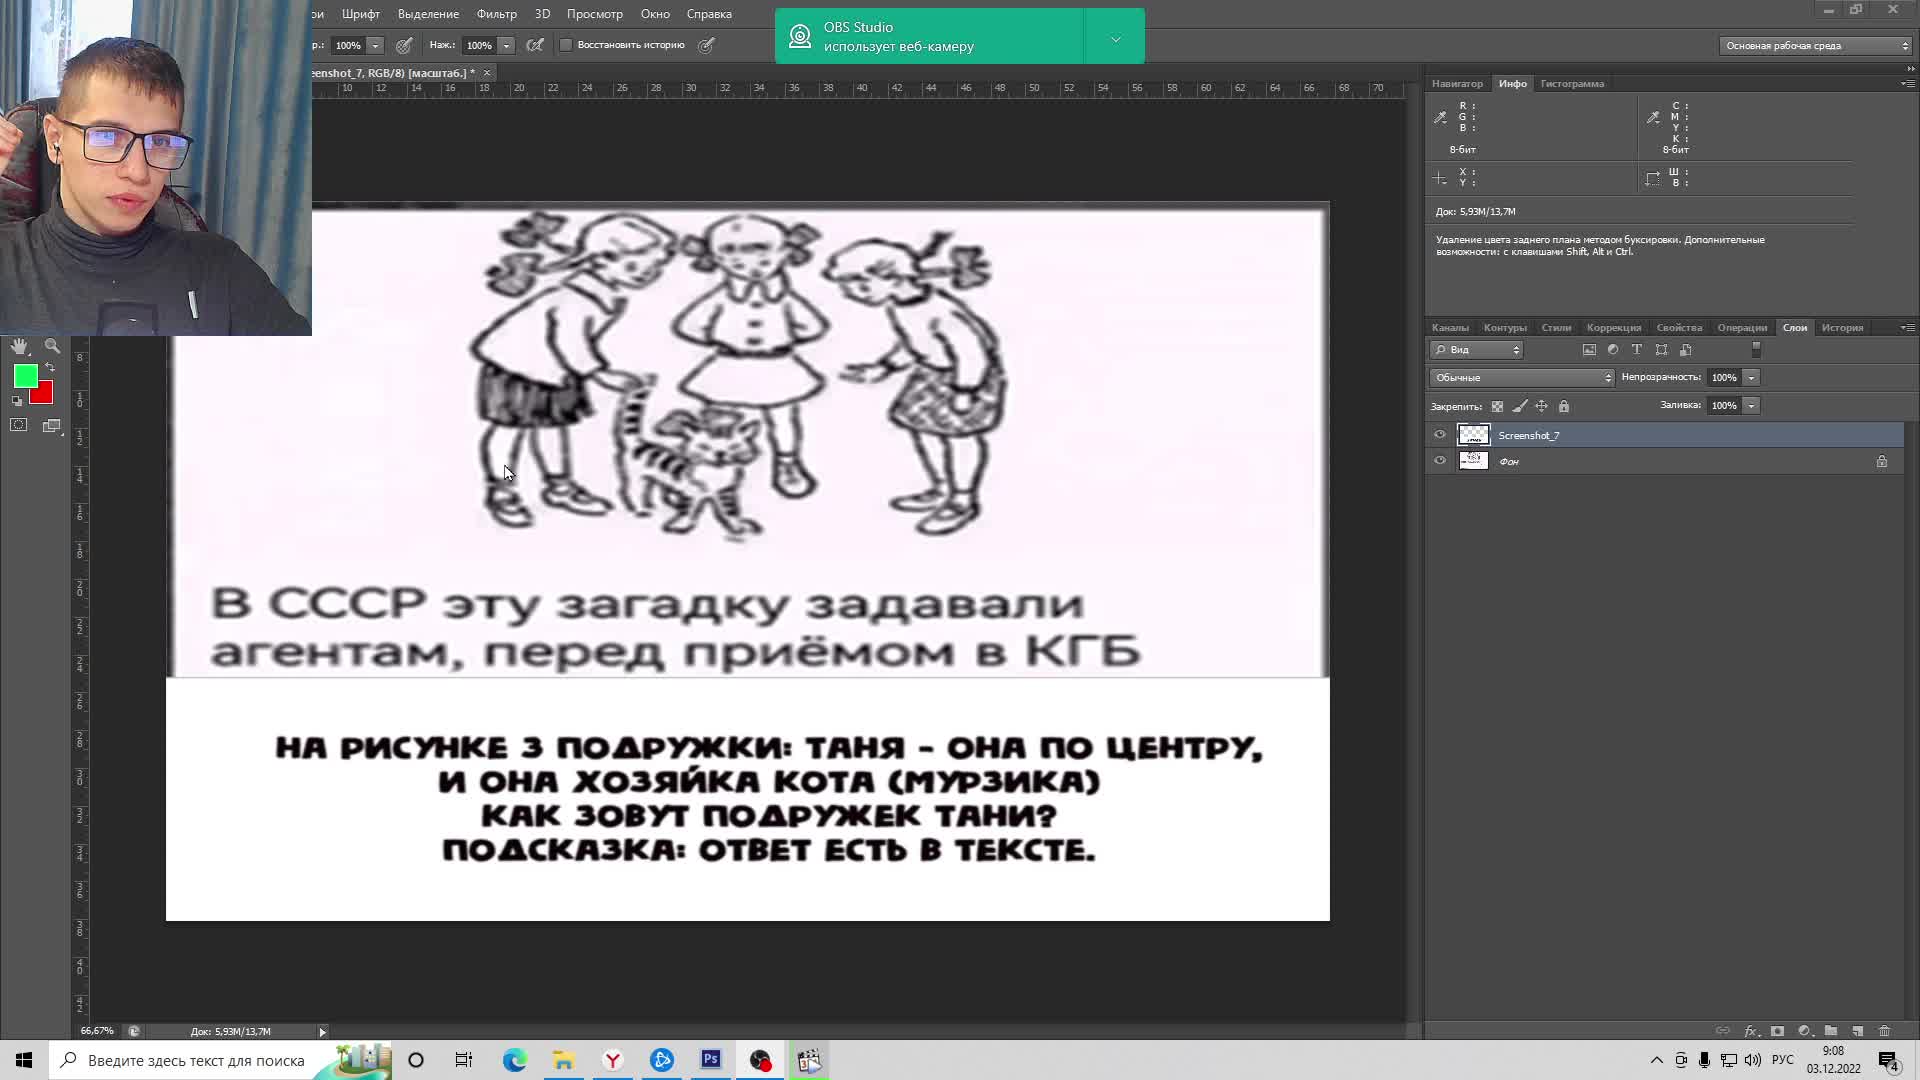1920x1080 pixels.
Task: Enable the Восстановить историю checkbox
Action: pyautogui.click(x=566, y=45)
